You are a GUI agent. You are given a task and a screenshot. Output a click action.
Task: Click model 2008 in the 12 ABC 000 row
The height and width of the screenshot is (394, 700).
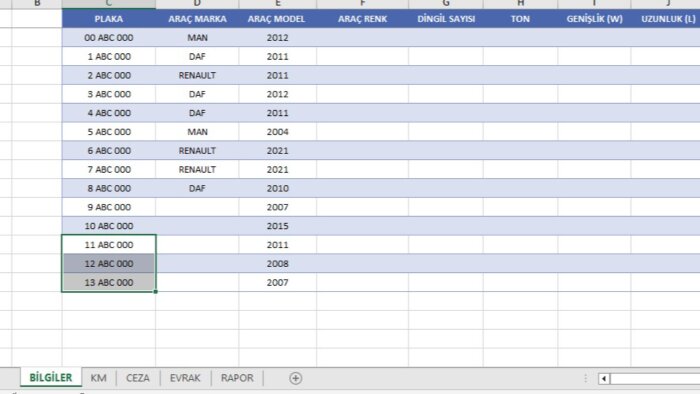pos(277,263)
